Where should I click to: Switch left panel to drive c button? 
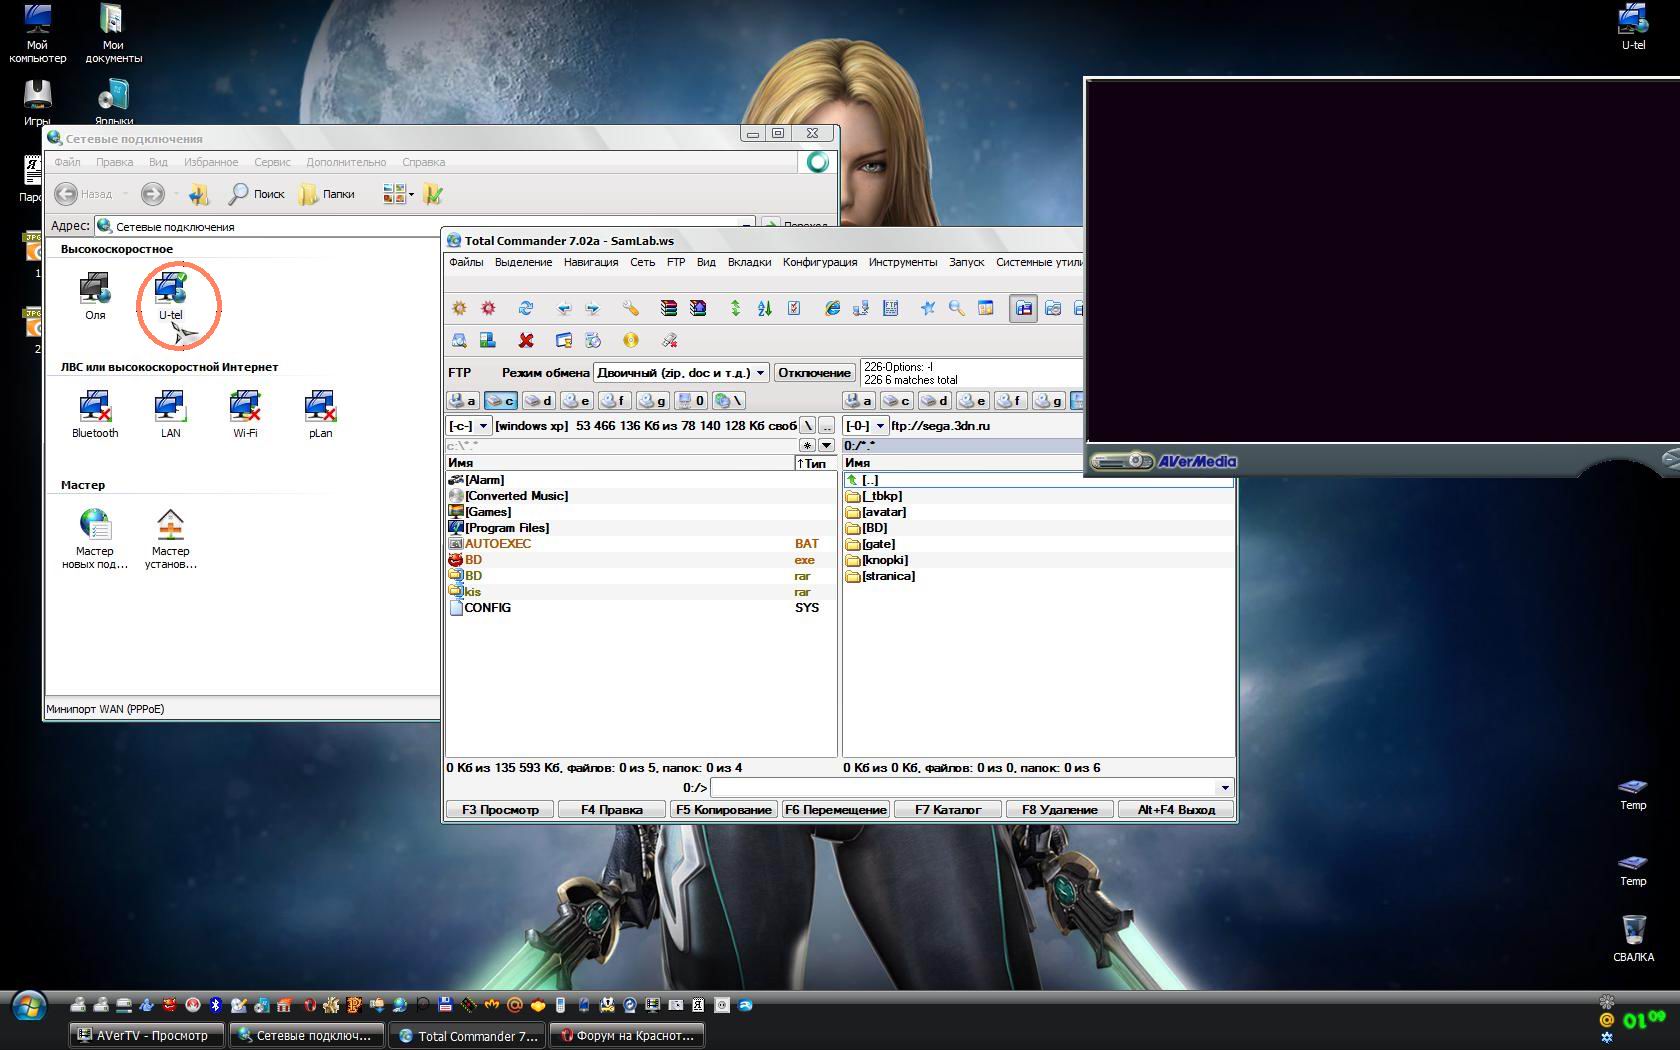point(500,401)
